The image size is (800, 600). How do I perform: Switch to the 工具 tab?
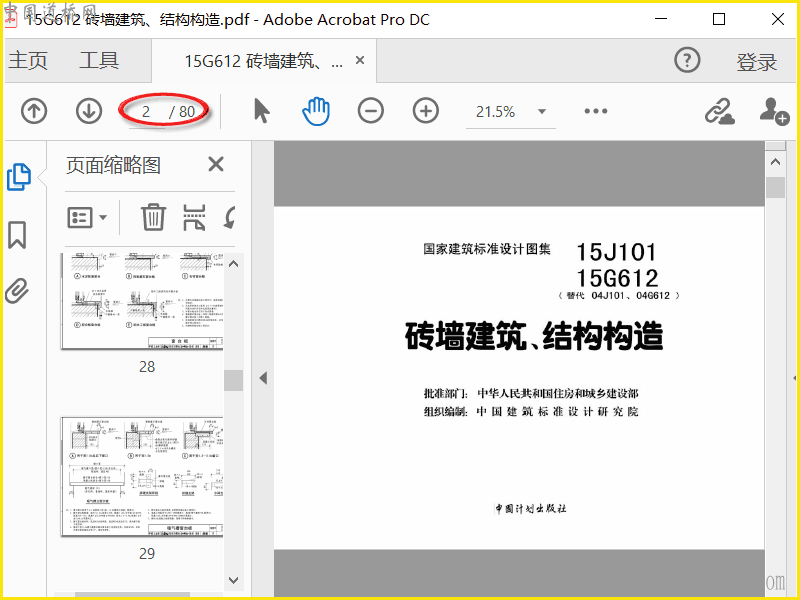pos(99,61)
